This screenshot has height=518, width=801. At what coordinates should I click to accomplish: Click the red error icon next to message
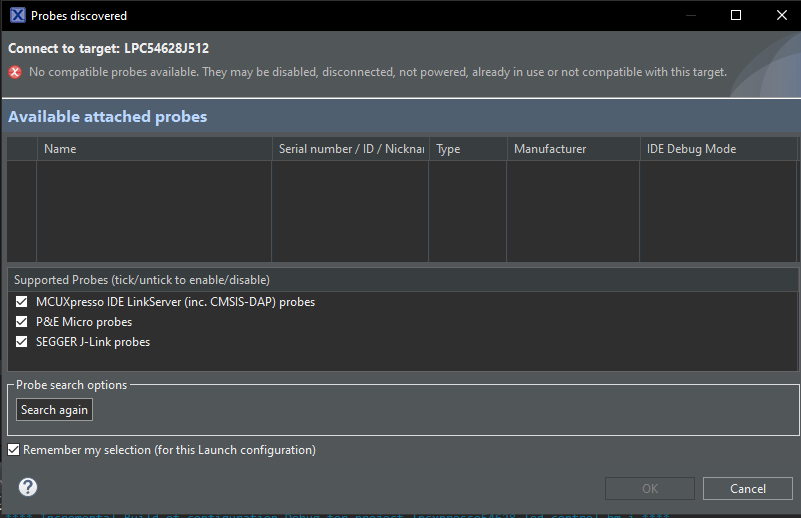(16, 72)
